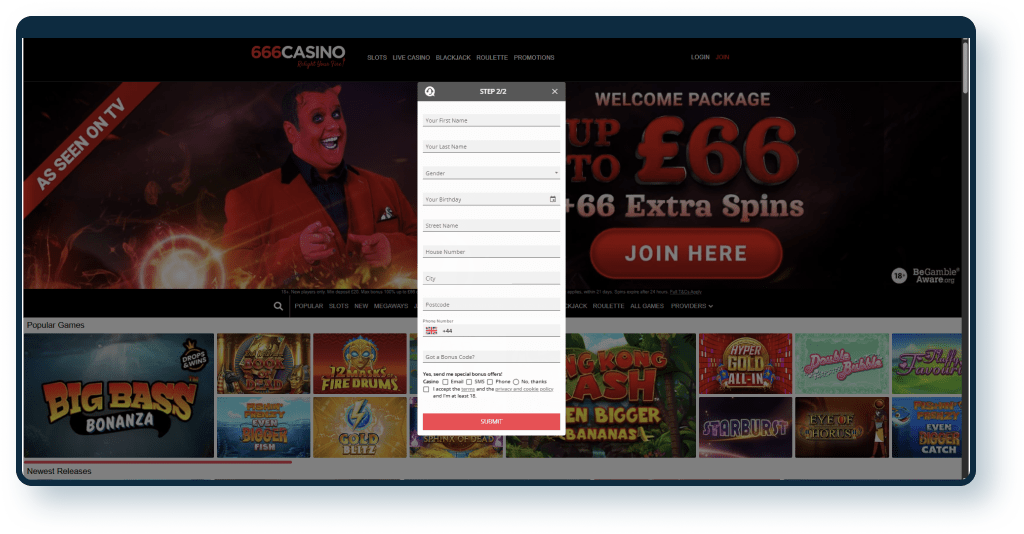
Task: Click the Popular Games heading
Action: (56, 324)
